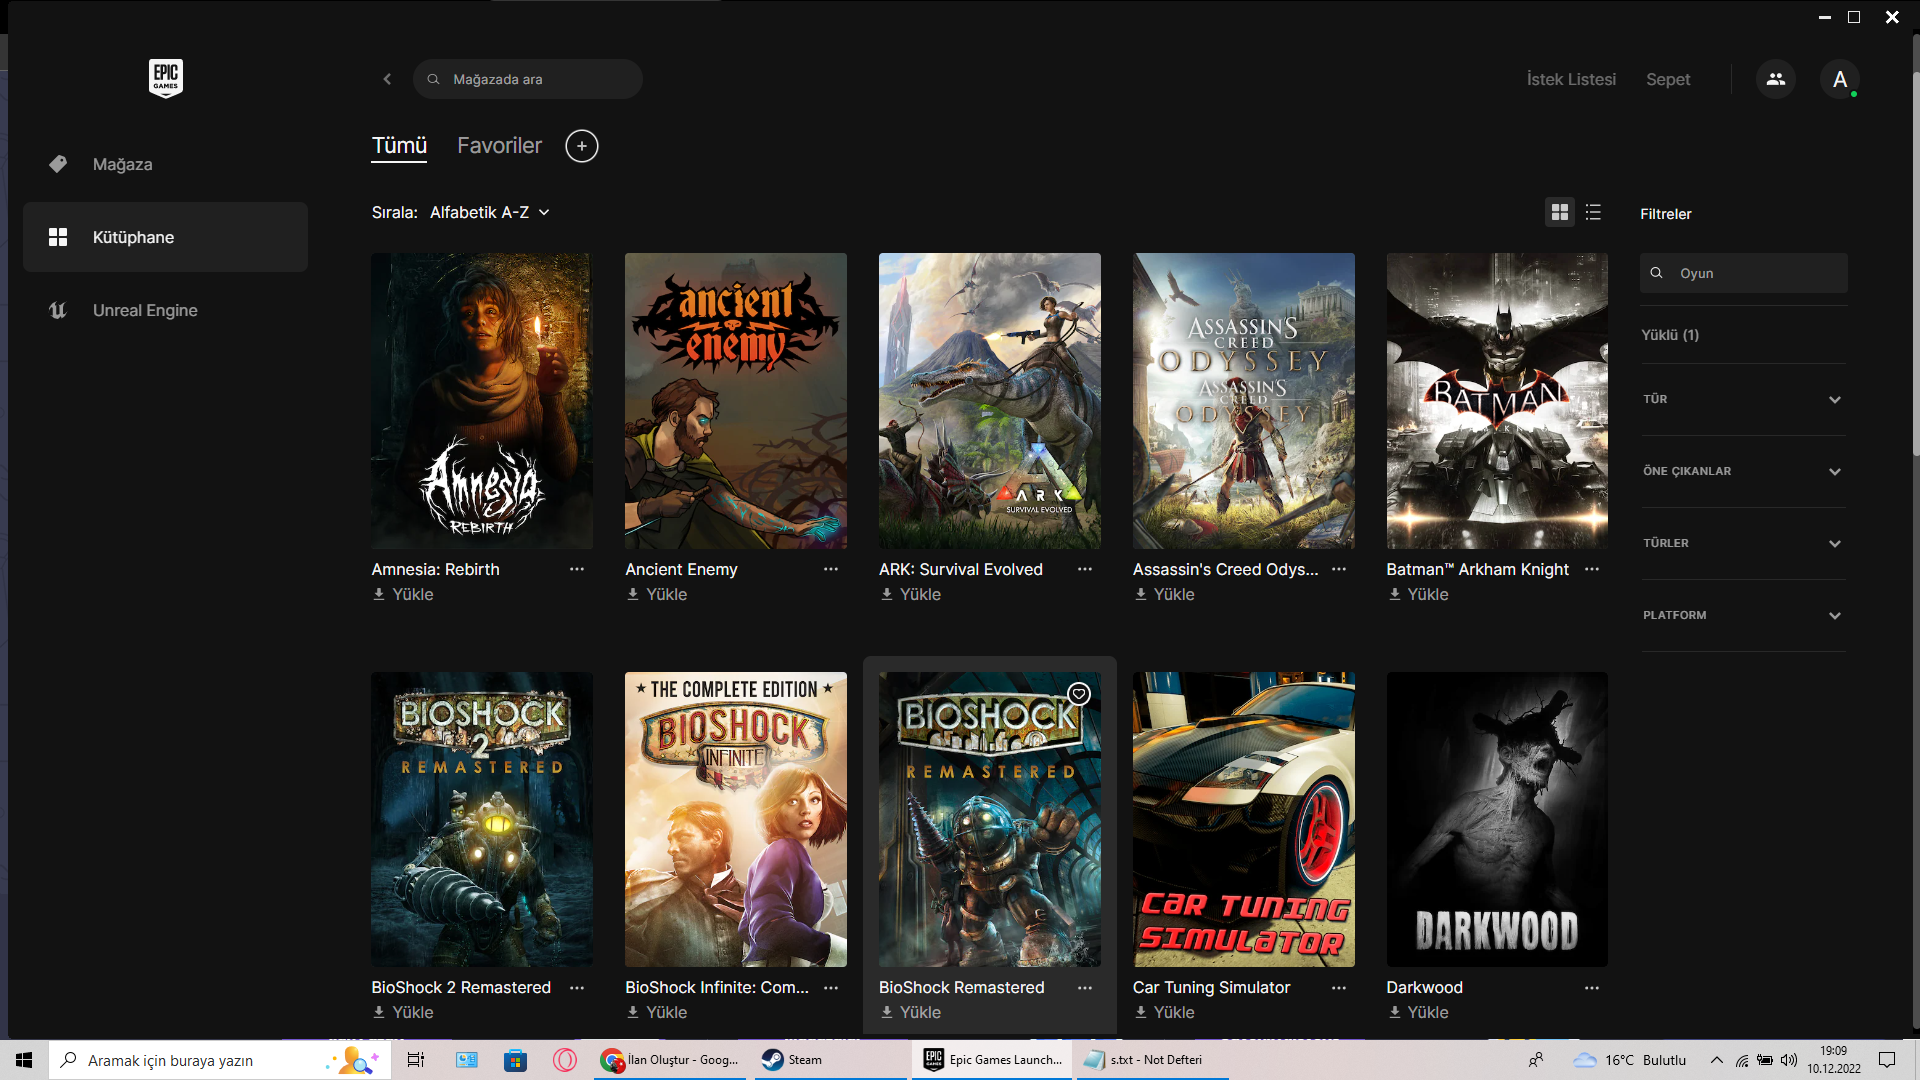Click the add new collection button
Image resolution: width=1920 pixels, height=1080 pixels.
582,146
